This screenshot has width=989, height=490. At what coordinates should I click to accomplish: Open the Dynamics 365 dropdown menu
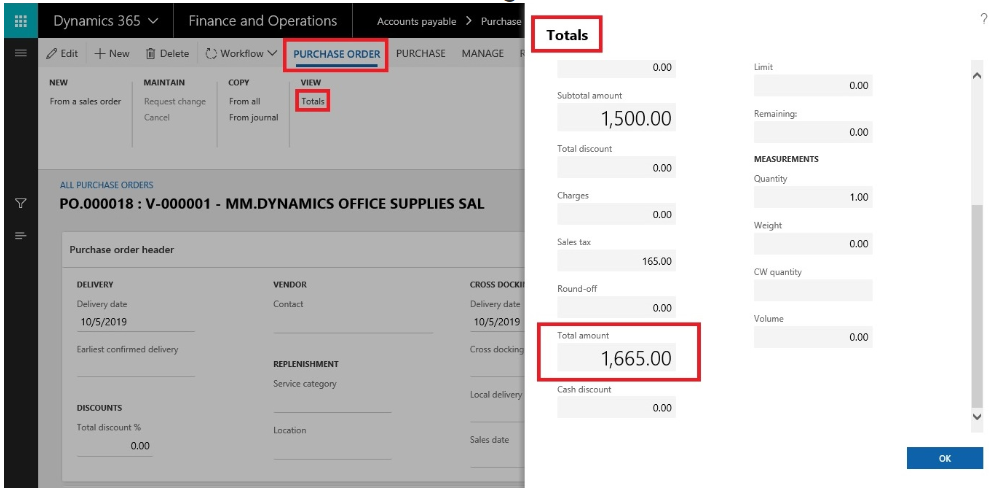(105, 21)
